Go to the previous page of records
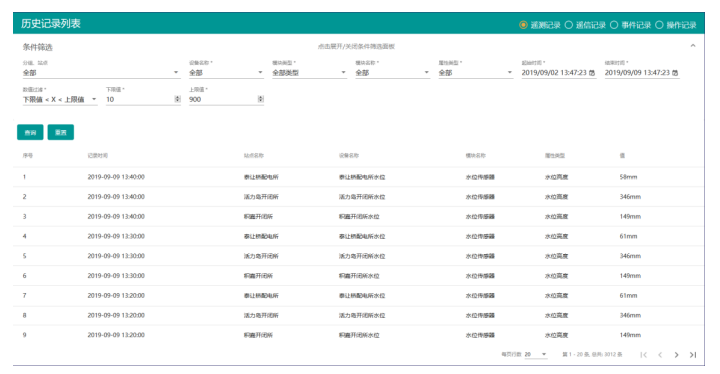 coord(660,354)
